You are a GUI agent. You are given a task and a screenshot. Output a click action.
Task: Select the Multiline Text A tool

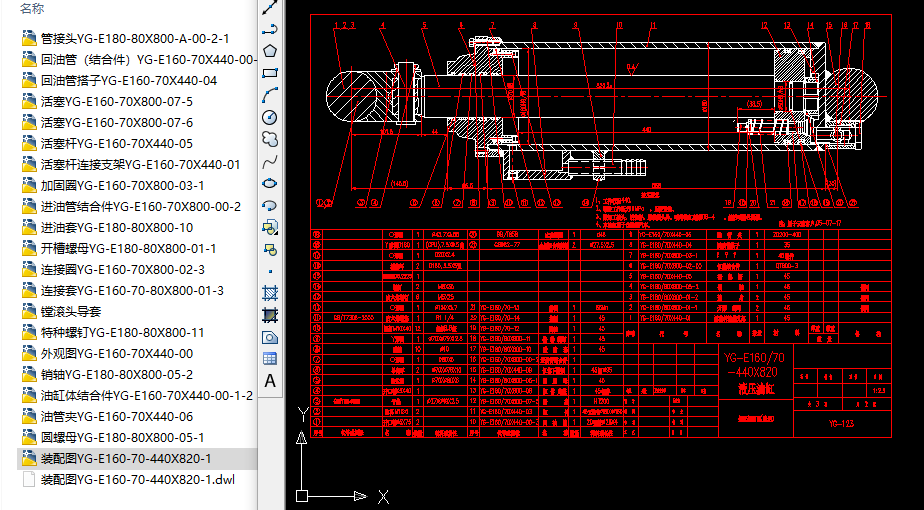[269, 381]
